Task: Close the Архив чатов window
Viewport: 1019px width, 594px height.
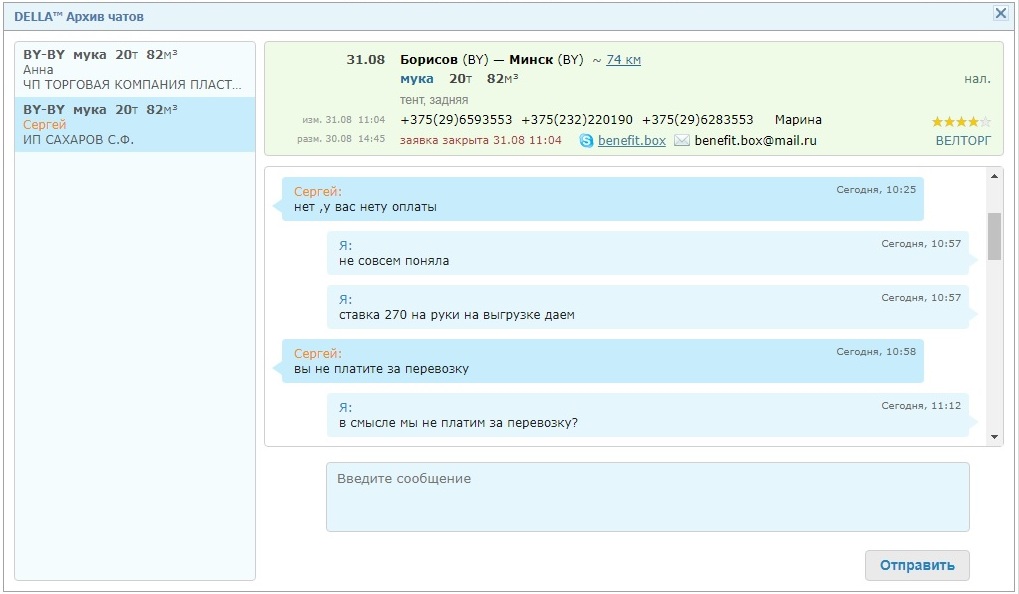Action: (1000, 14)
